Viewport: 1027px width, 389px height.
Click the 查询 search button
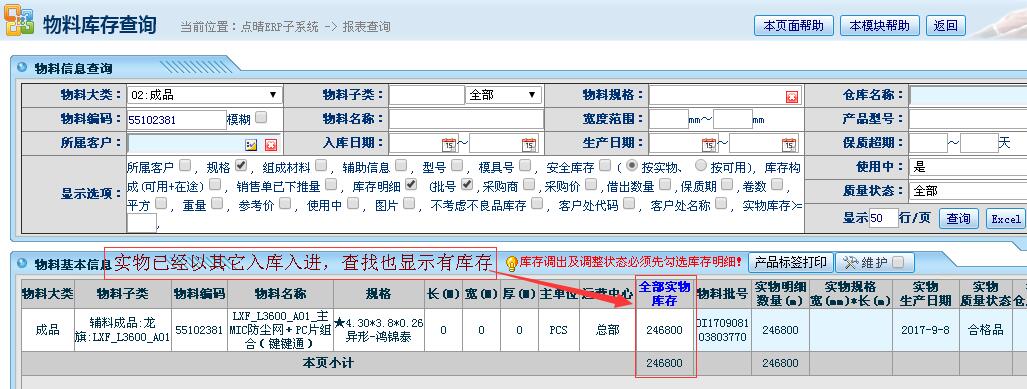958,219
